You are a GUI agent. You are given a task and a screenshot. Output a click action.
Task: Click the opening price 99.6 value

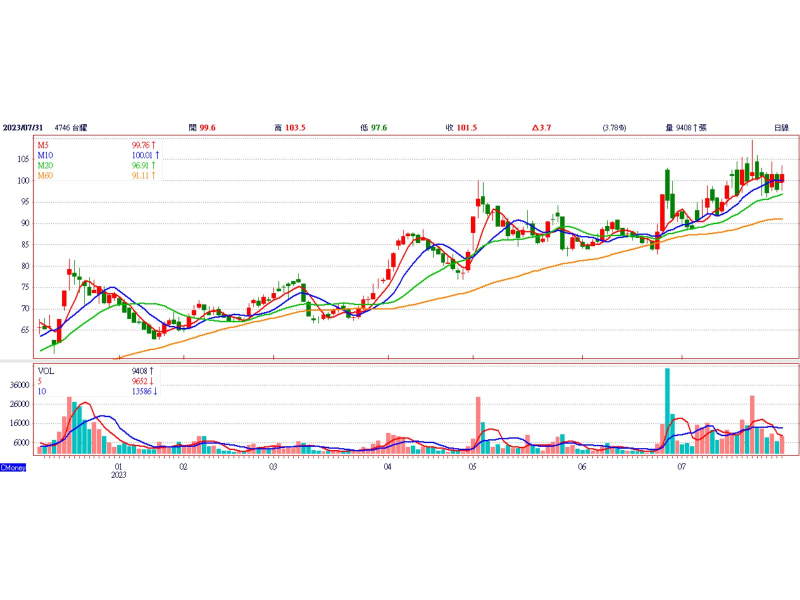coord(208,128)
